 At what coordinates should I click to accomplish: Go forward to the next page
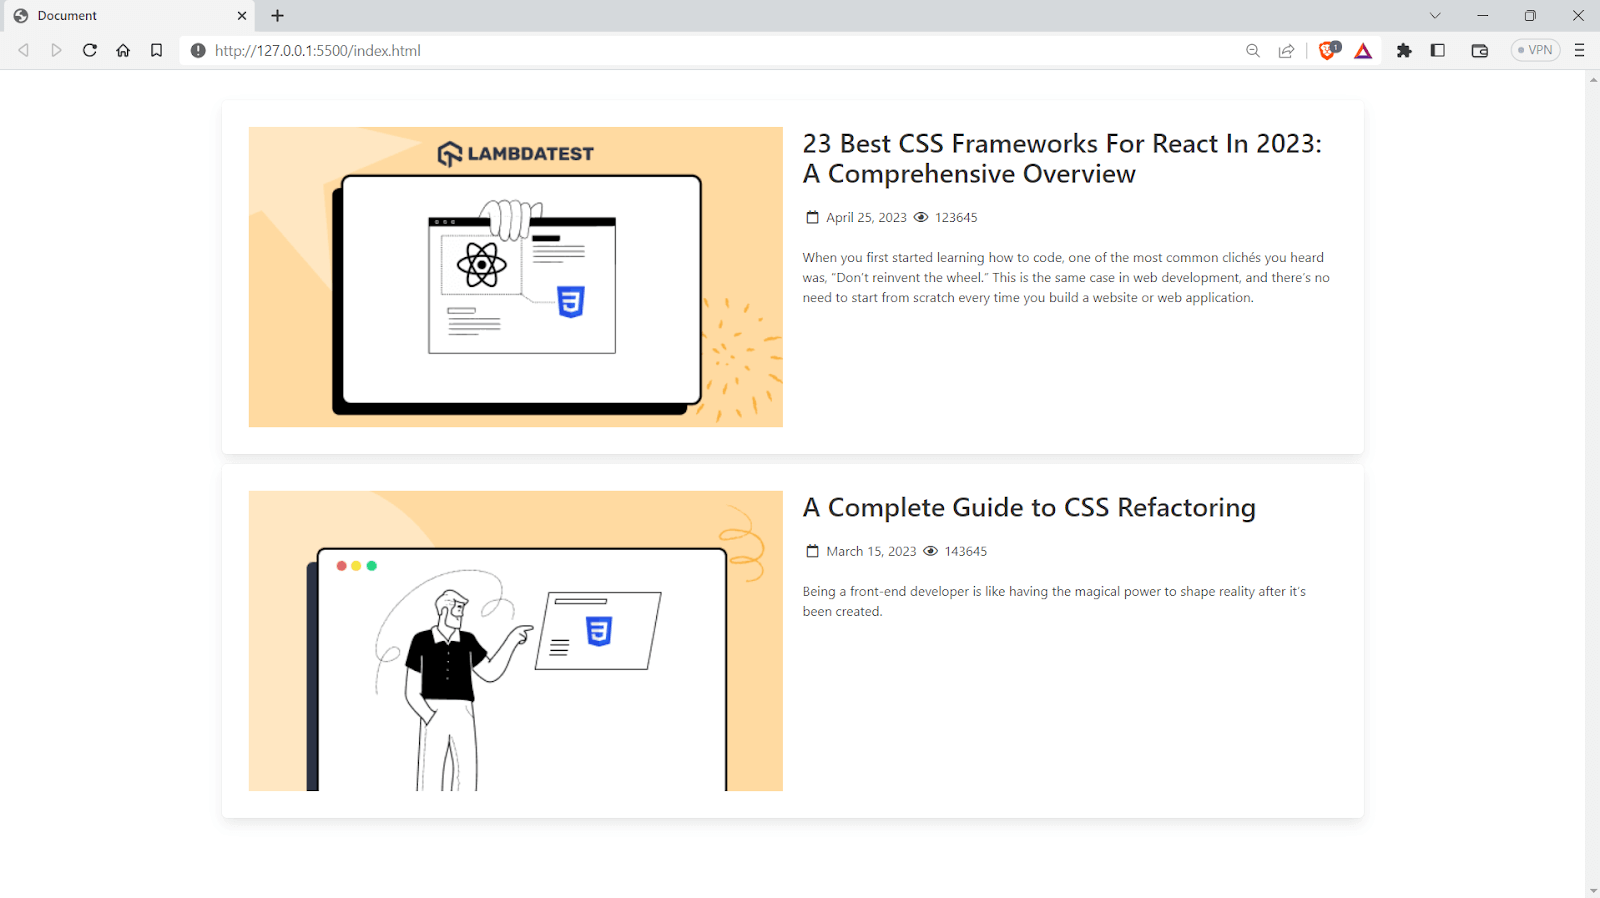click(x=56, y=50)
